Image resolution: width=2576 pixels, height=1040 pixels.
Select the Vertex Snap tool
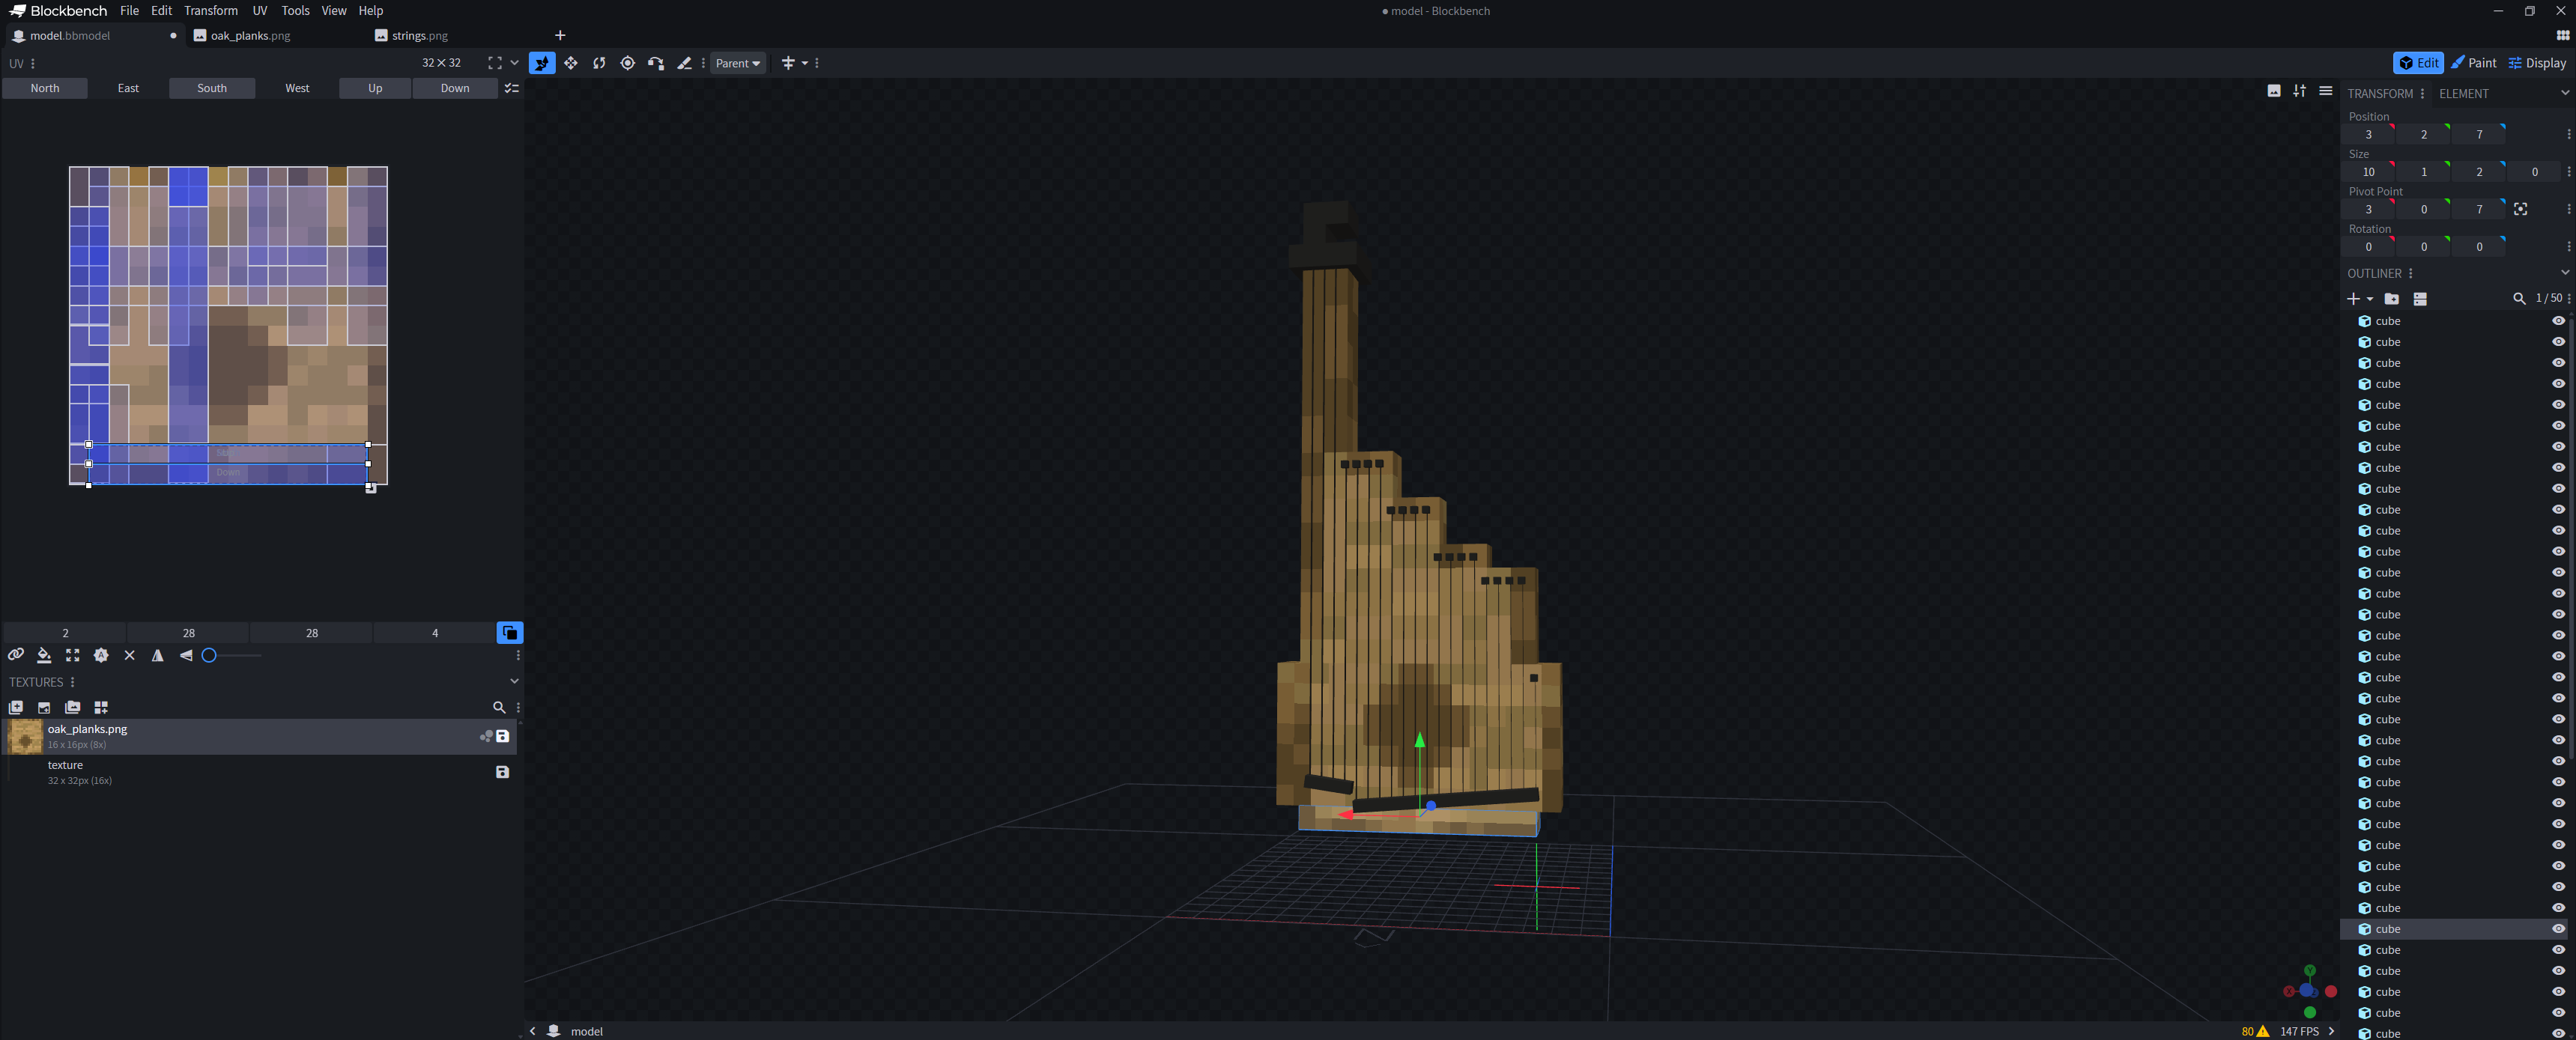[656, 63]
